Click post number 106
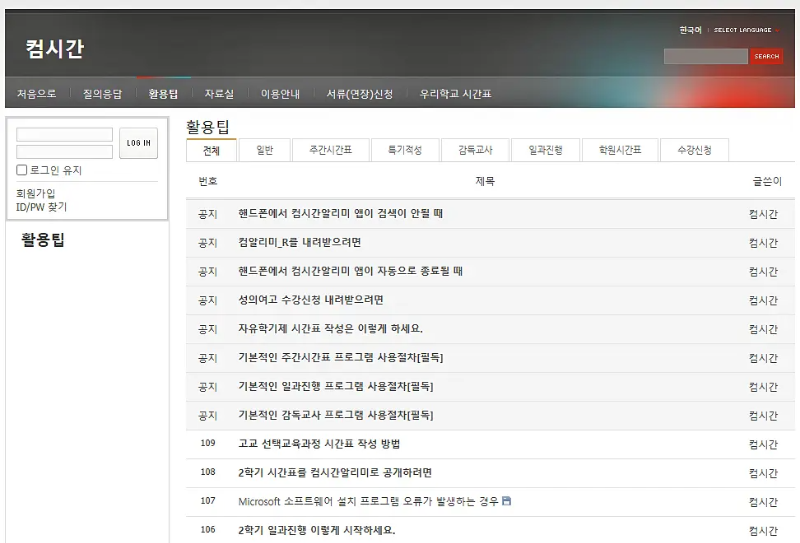Screen dimensions: 800x543 pyautogui.click(x=208, y=530)
